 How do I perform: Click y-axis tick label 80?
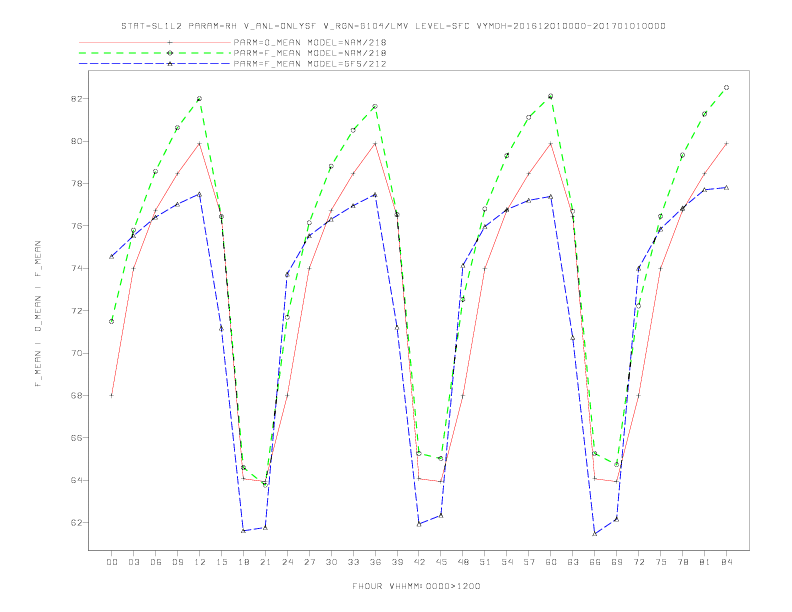coord(77,141)
